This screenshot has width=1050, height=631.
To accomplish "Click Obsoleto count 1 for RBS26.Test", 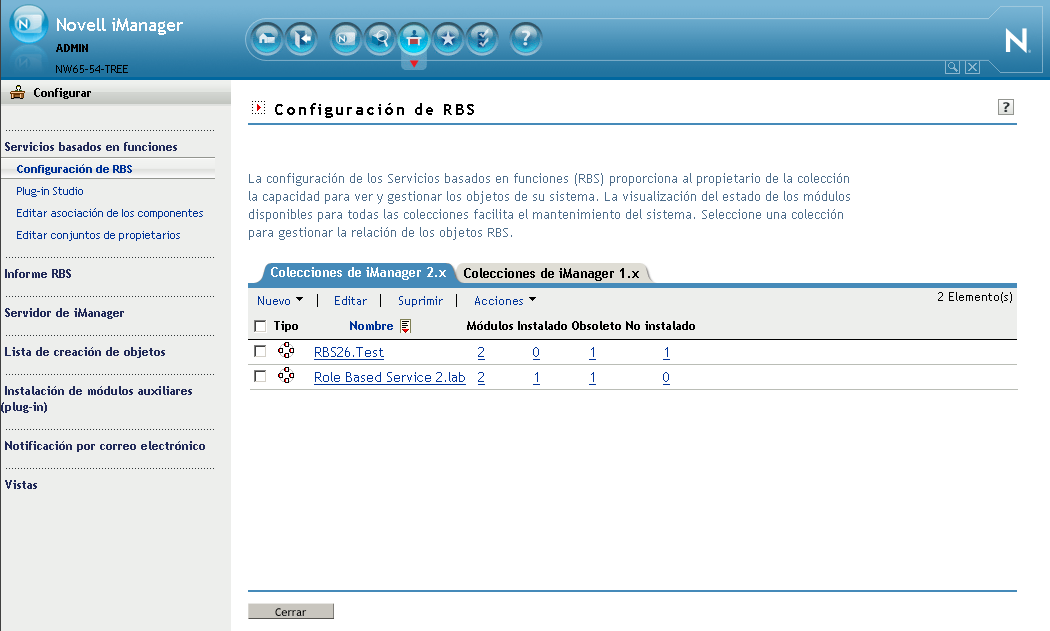I will tap(593, 352).
